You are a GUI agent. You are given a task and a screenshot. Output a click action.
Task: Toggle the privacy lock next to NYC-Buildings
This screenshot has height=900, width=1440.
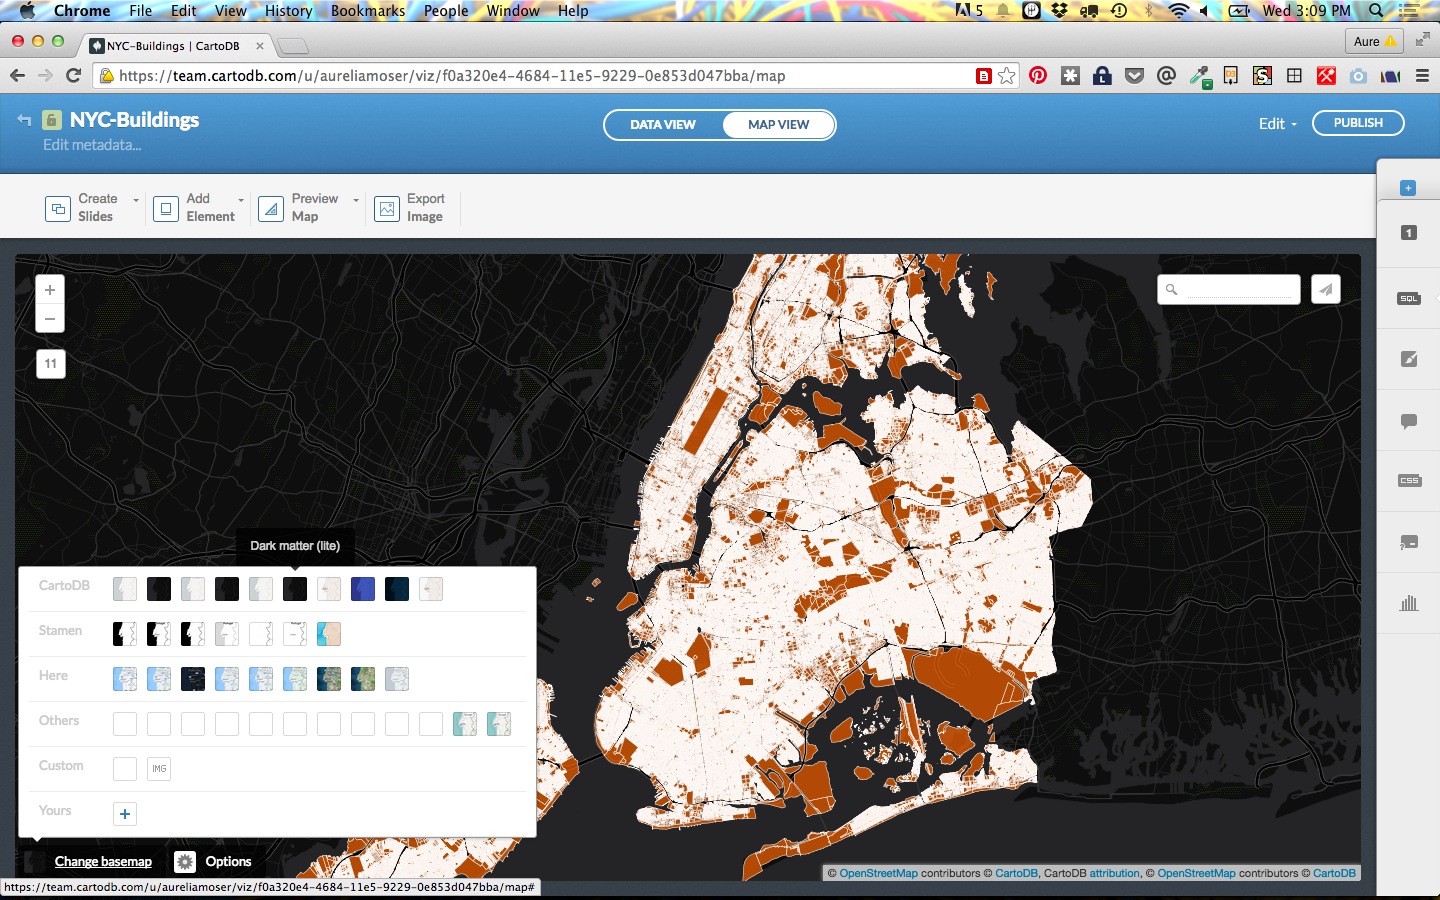click(52, 121)
